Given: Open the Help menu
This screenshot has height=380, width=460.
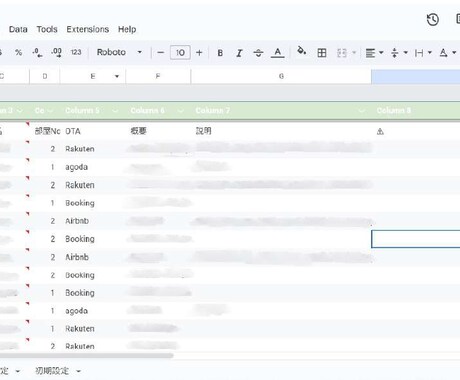Looking at the screenshot, I should [127, 29].
